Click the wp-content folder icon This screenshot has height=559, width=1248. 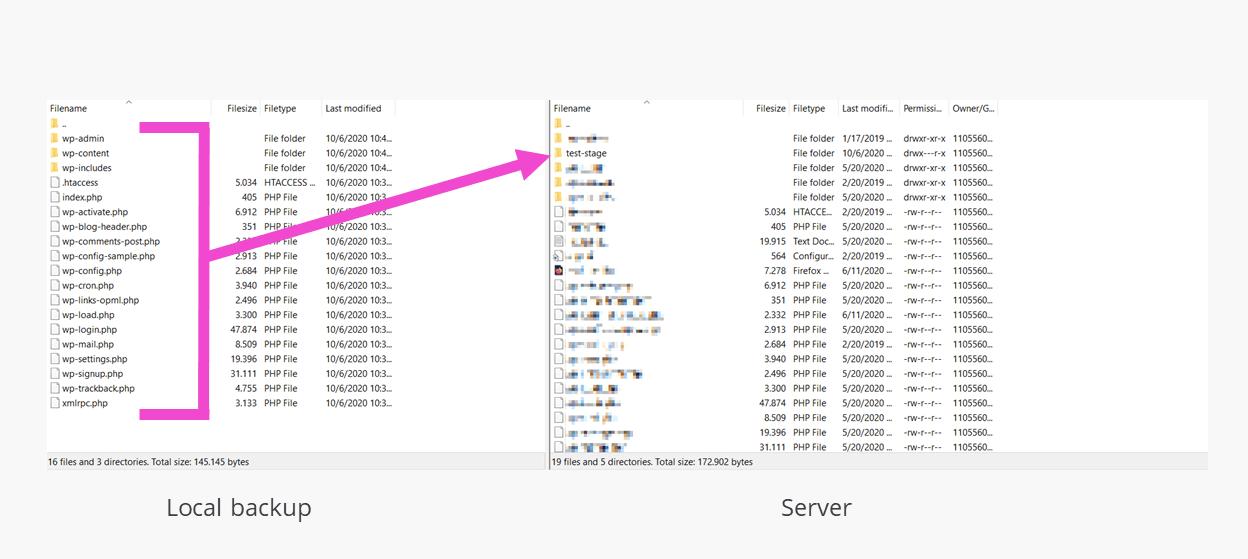(x=54, y=153)
